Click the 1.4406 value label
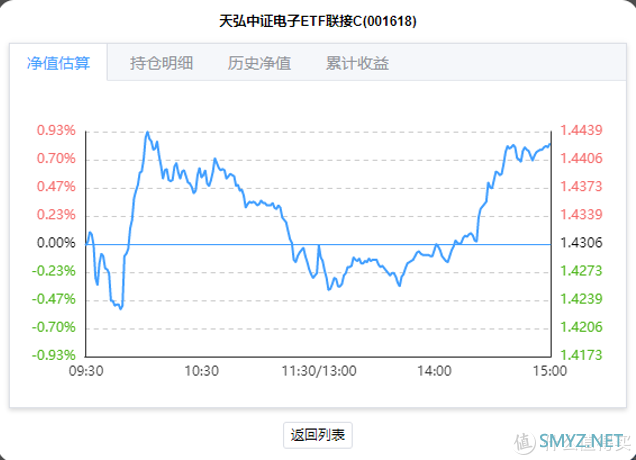The image size is (636, 460). click(581, 158)
